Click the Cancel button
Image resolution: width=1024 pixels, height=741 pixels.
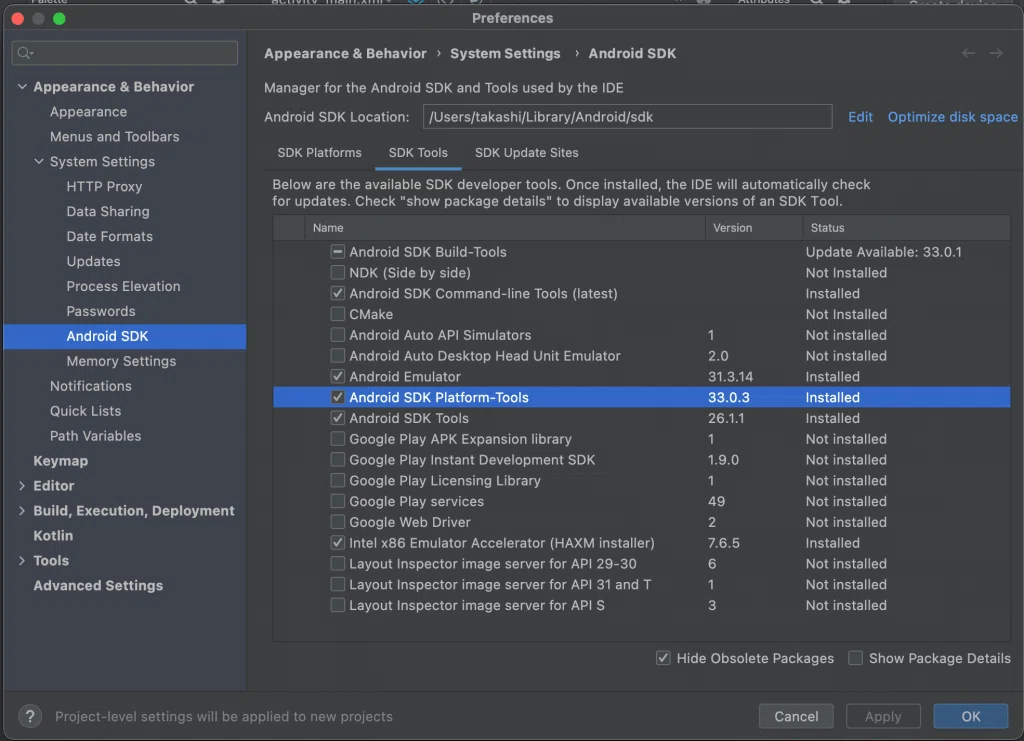[796, 716]
